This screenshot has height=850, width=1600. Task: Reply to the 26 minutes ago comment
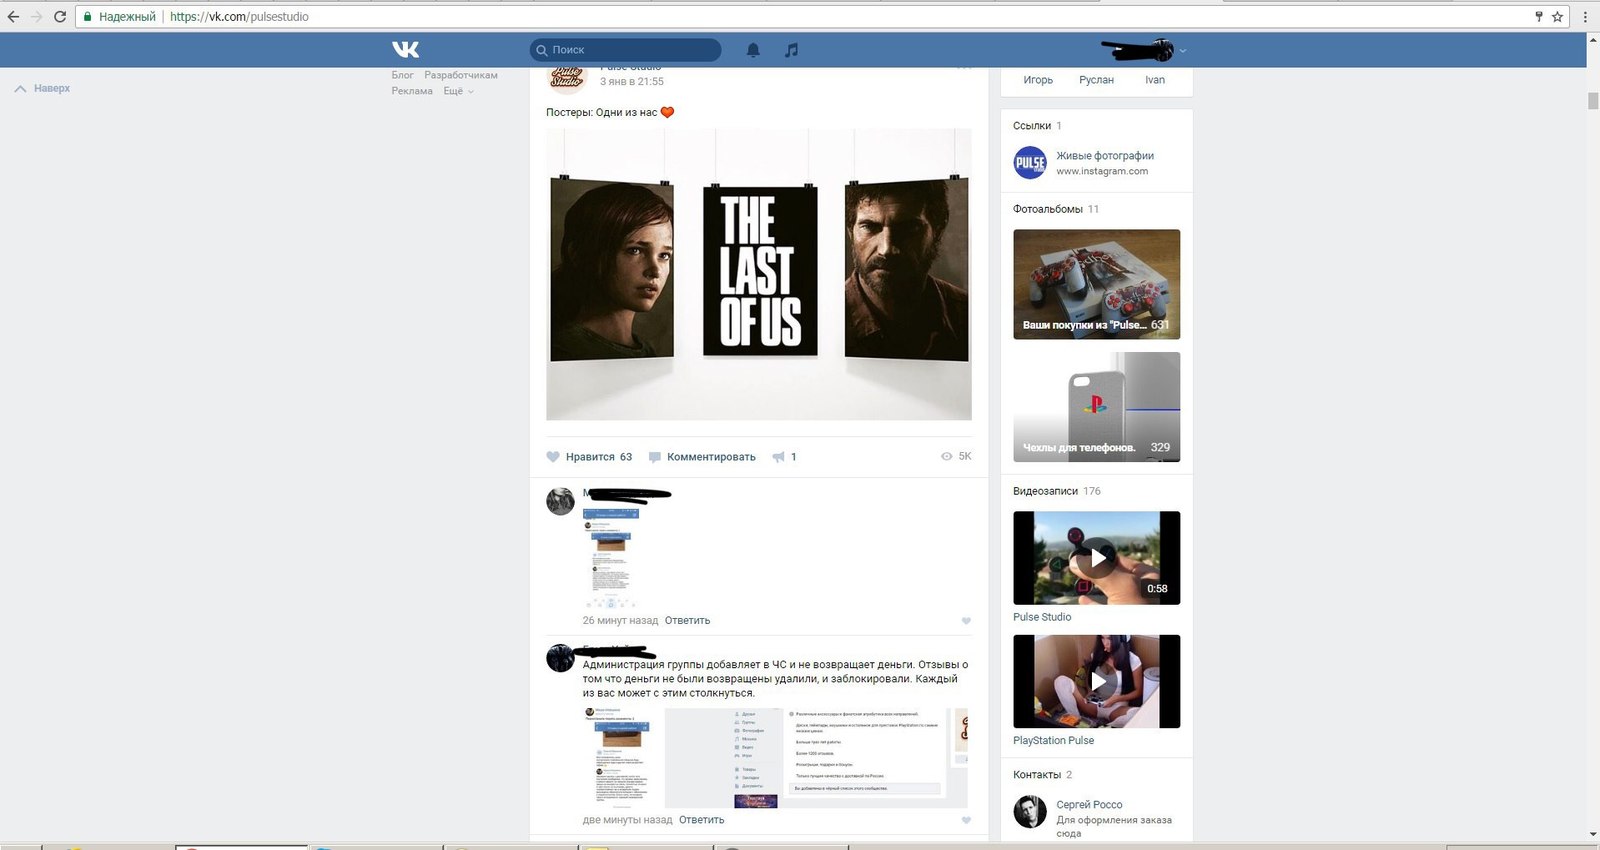pyautogui.click(x=687, y=621)
